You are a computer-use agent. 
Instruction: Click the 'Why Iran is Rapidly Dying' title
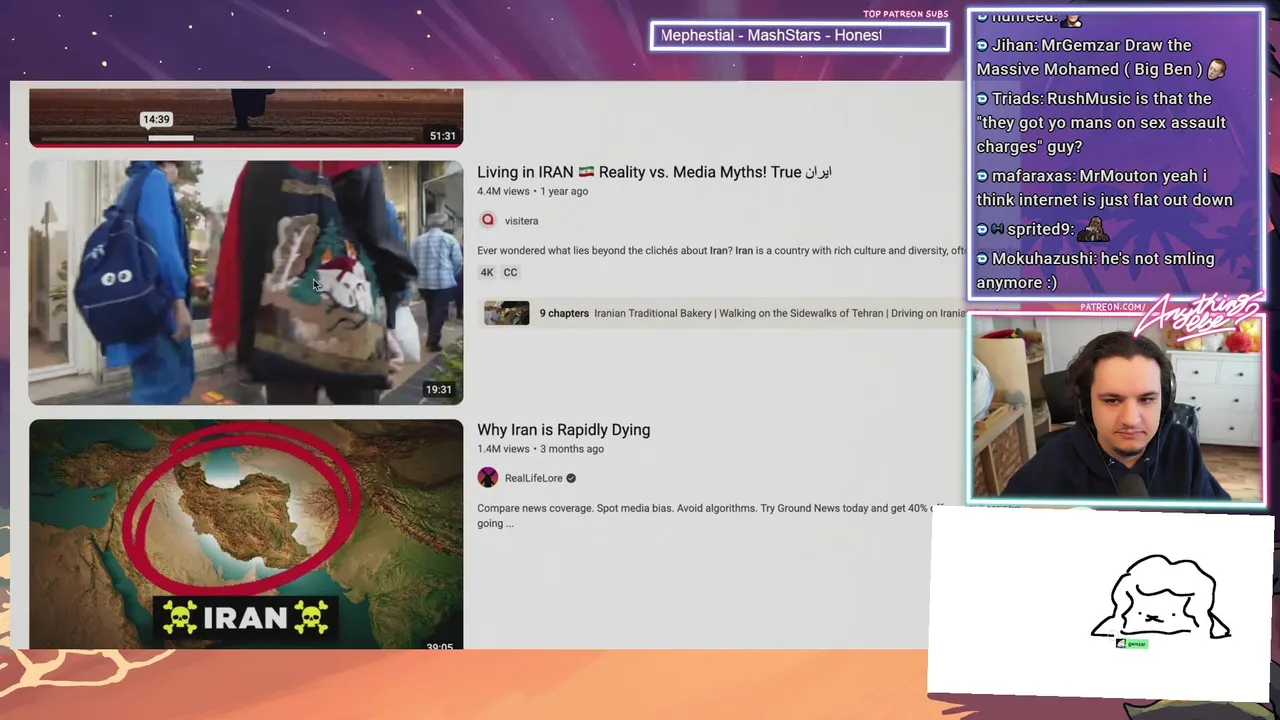[563, 430]
